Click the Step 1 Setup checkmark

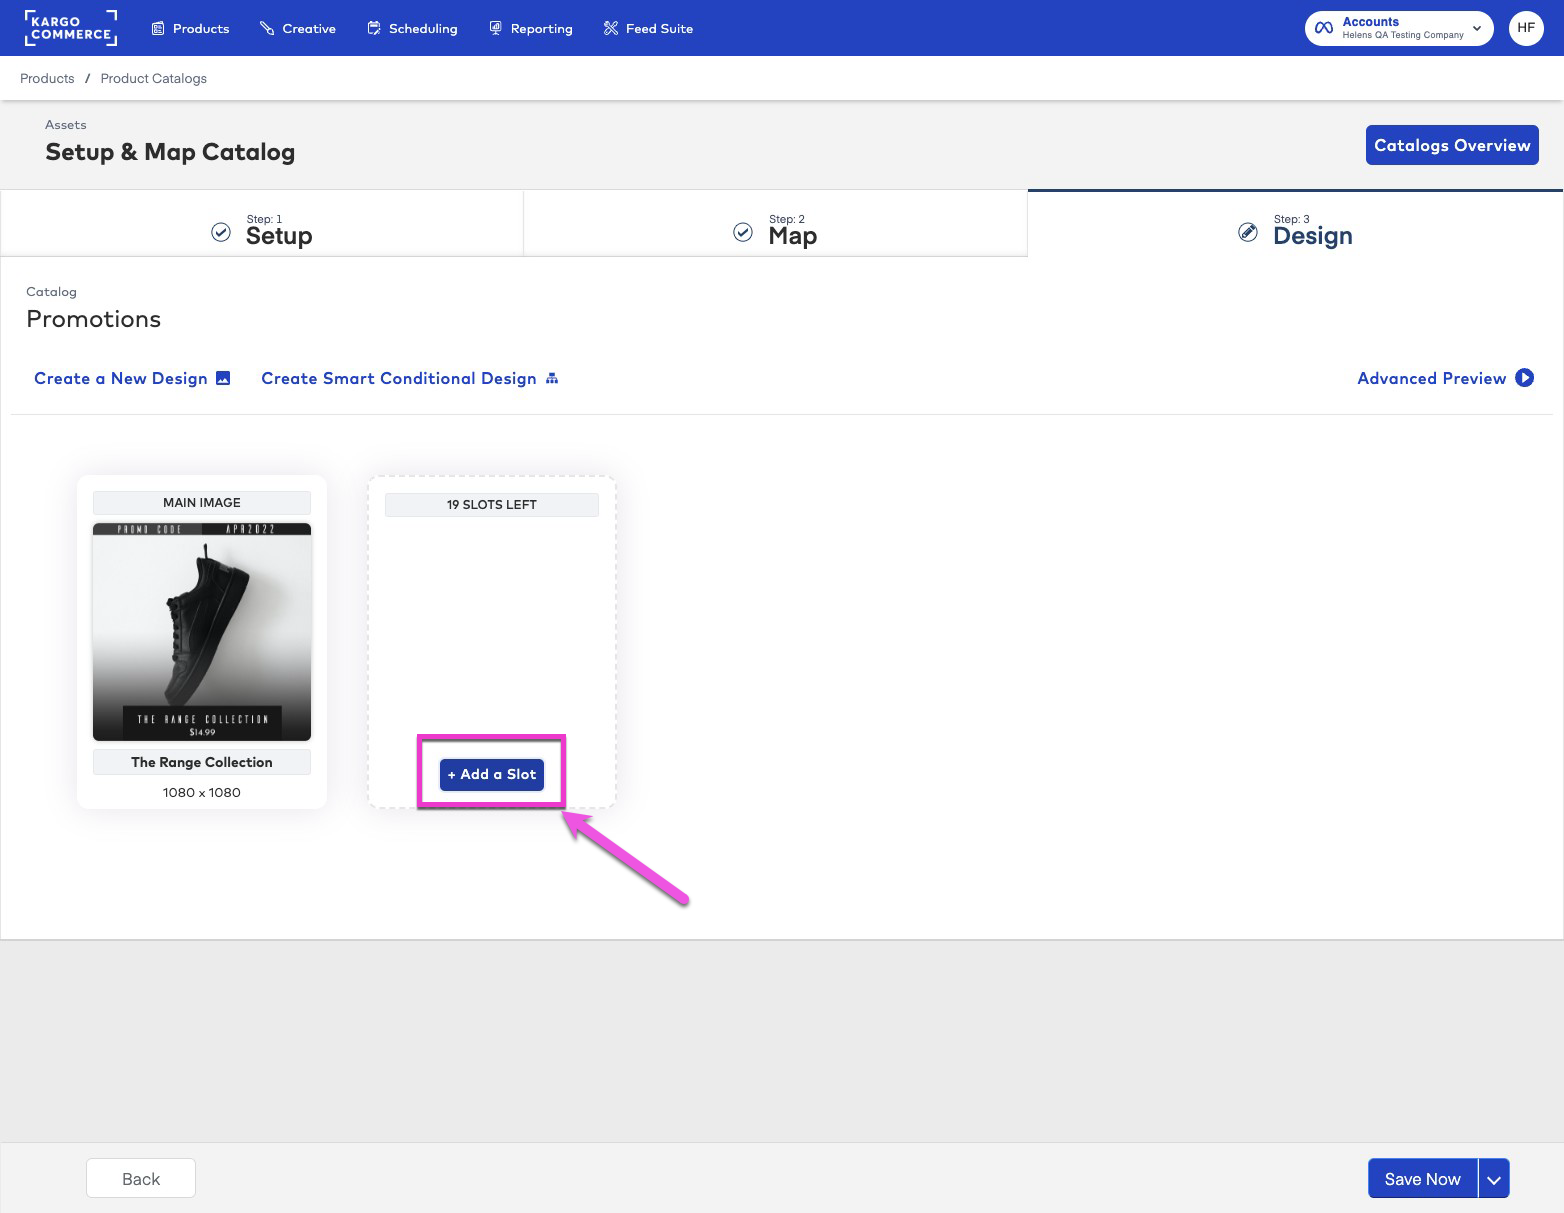(x=221, y=231)
